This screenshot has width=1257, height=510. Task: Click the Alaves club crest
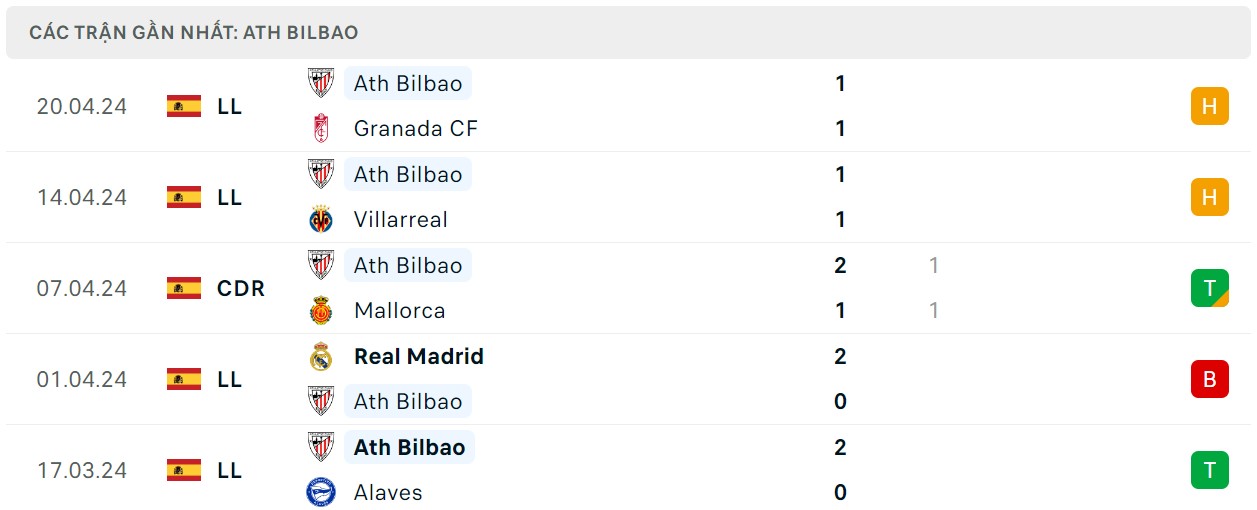[x=321, y=492]
